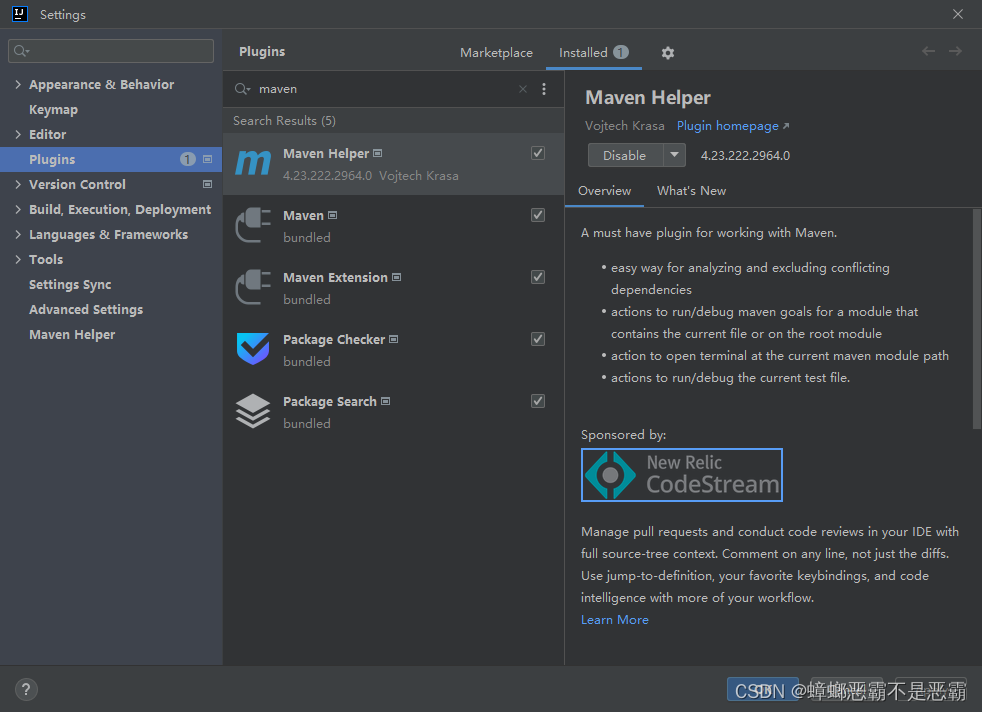Clear the maven plugin search text
Viewport: 982px width, 712px height.
click(x=523, y=89)
